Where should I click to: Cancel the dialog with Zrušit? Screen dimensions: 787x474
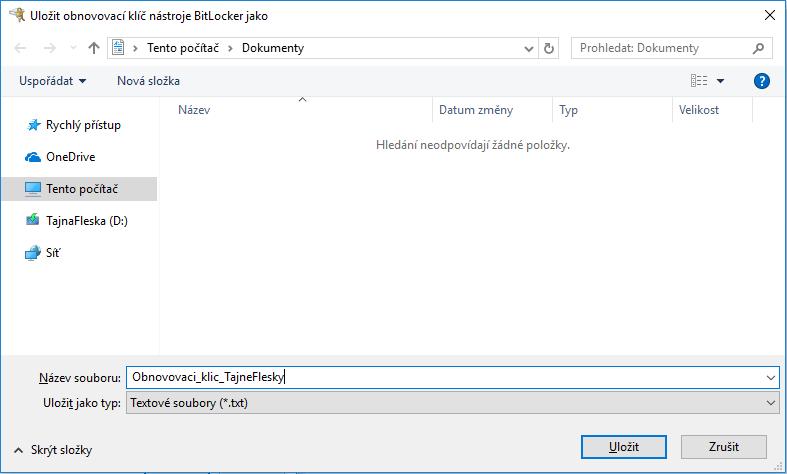point(724,447)
